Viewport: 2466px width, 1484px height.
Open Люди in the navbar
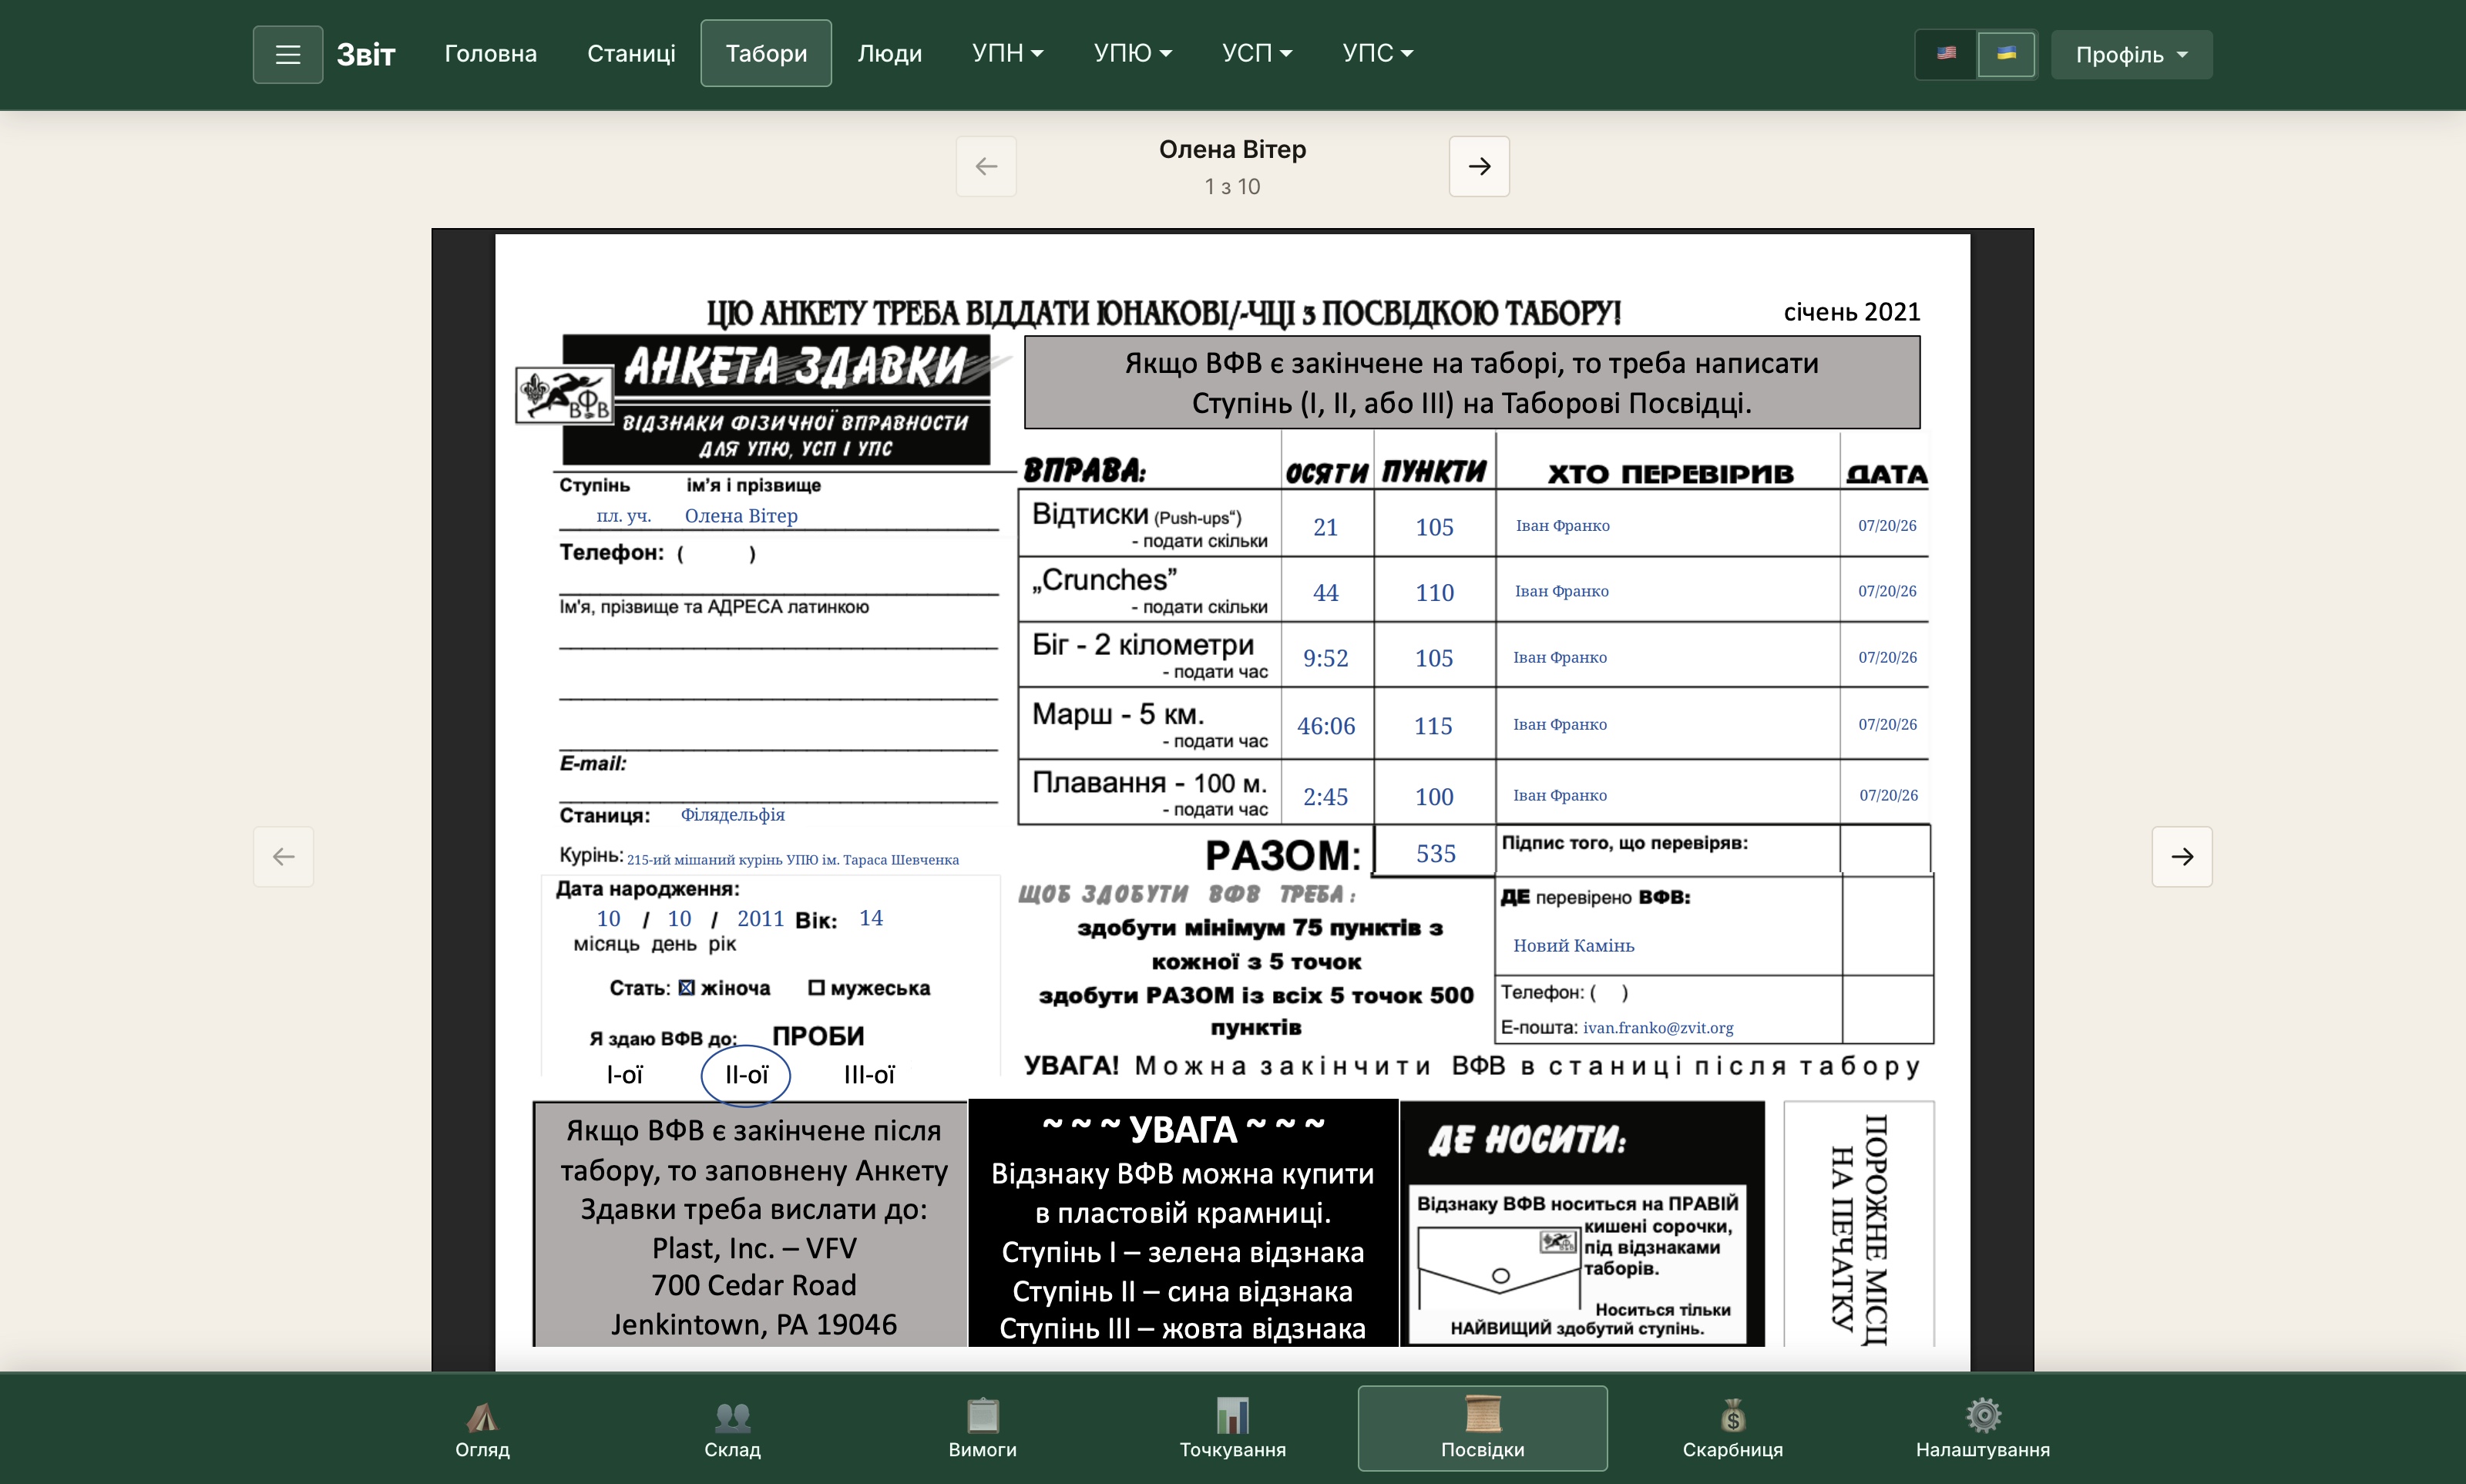coord(889,53)
